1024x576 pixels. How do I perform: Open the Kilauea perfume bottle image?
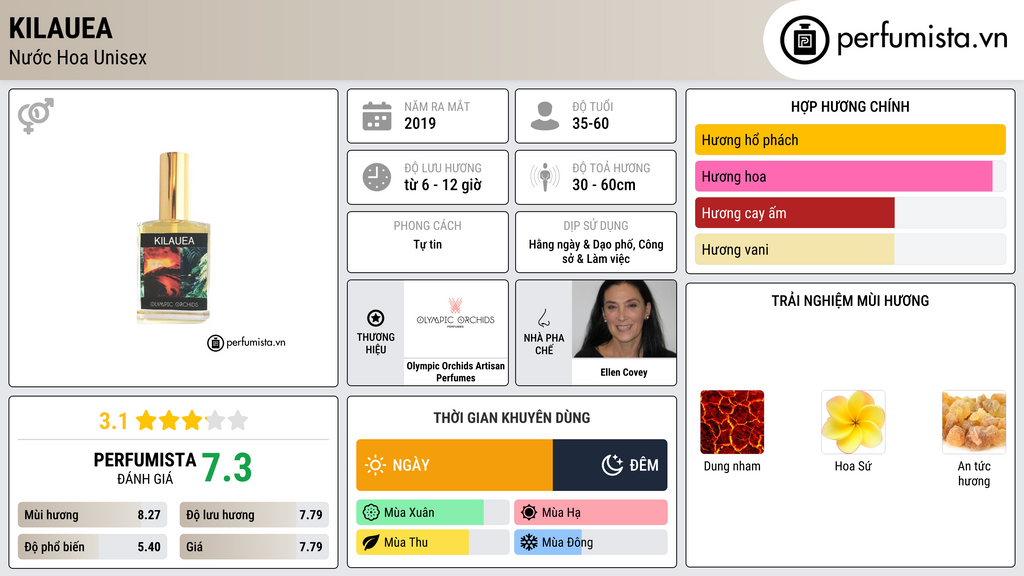[x=174, y=238]
